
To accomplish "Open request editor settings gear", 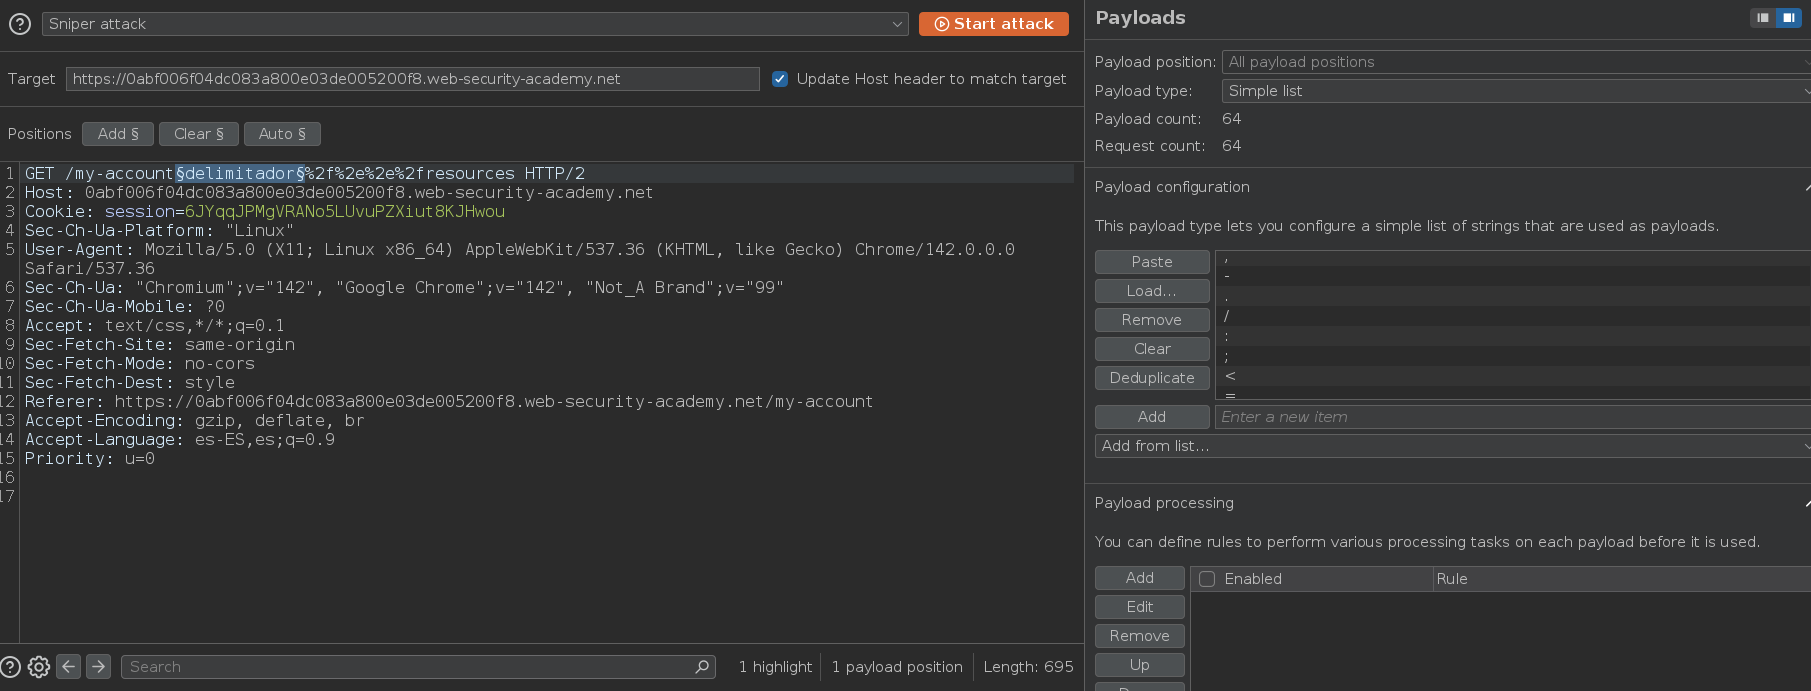I will coord(39,667).
